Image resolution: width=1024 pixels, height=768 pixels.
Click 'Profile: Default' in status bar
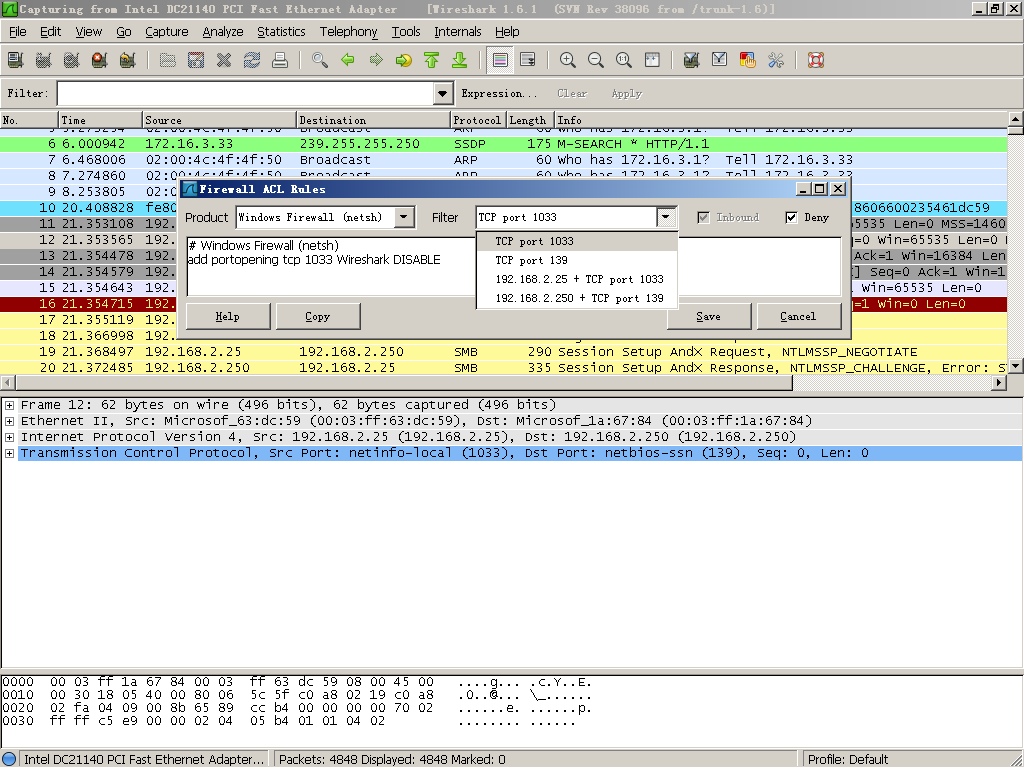point(848,760)
